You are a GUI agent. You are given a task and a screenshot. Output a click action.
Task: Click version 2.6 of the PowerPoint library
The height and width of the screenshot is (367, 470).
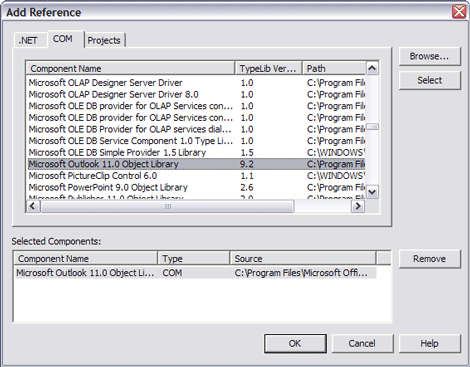tap(247, 187)
